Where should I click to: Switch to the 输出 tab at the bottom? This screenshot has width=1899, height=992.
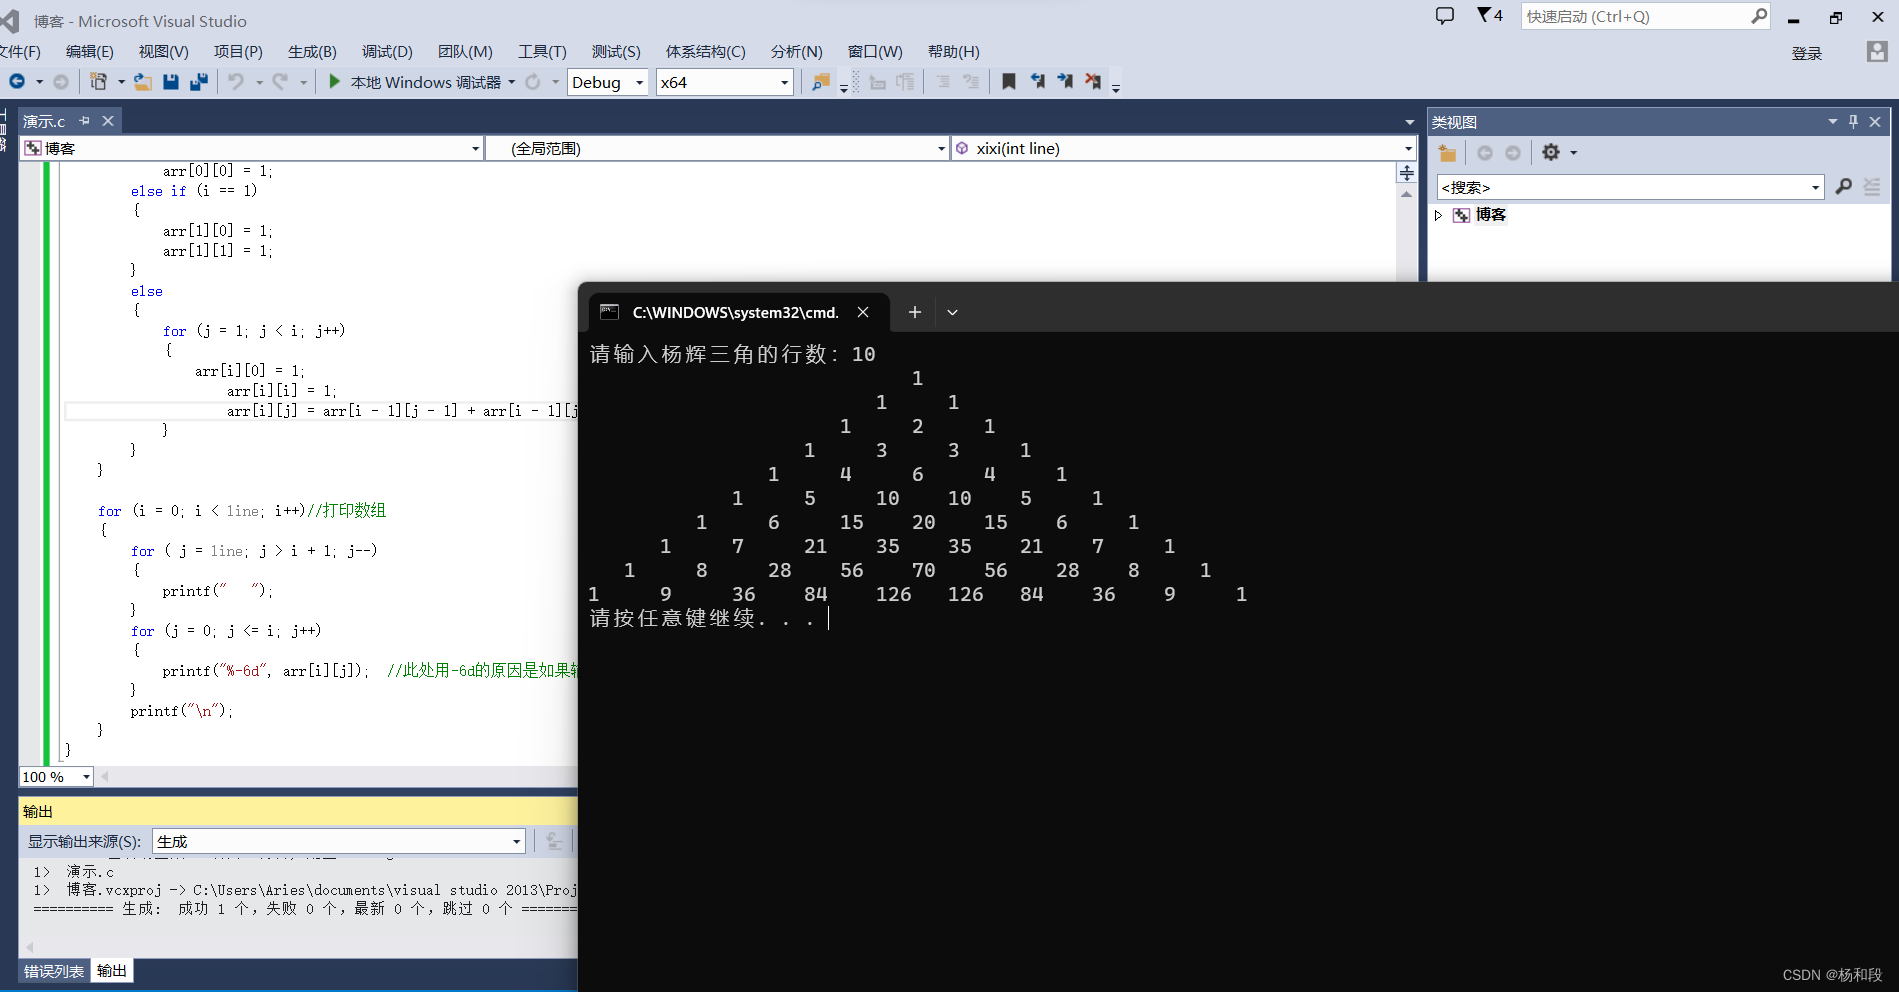112,971
